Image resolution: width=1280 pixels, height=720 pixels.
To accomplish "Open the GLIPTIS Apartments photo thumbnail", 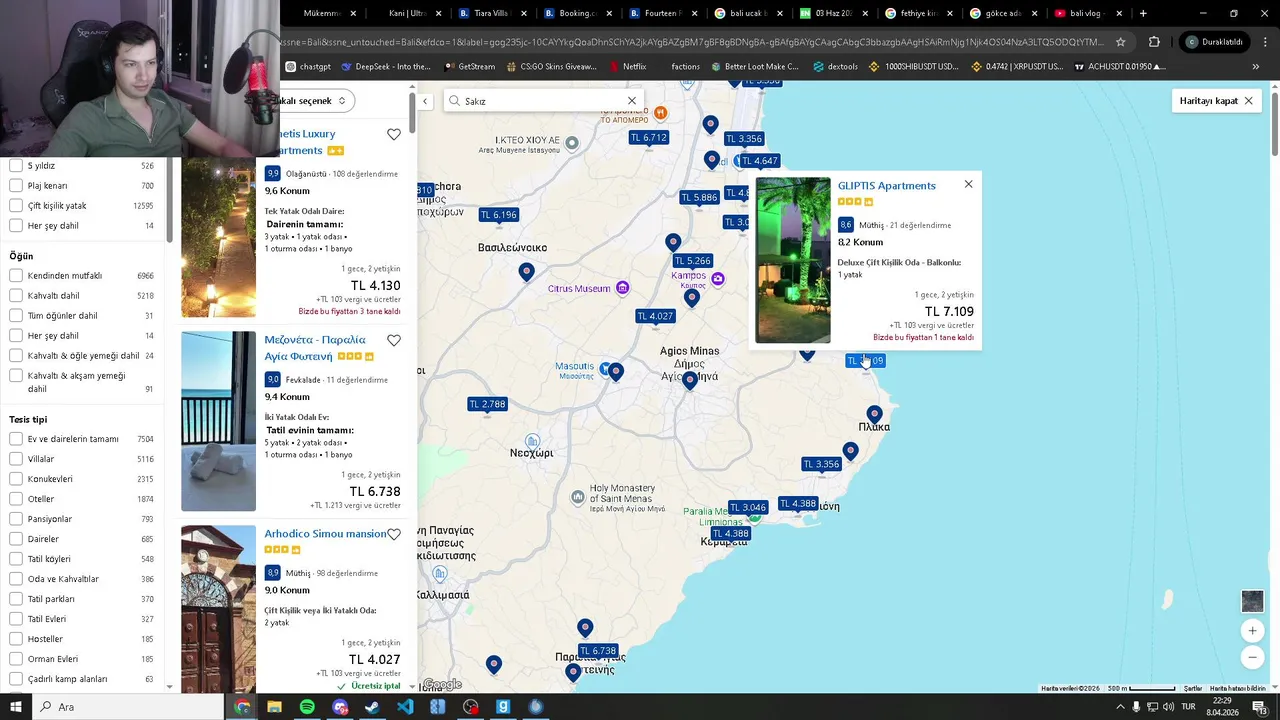I will point(793,261).
